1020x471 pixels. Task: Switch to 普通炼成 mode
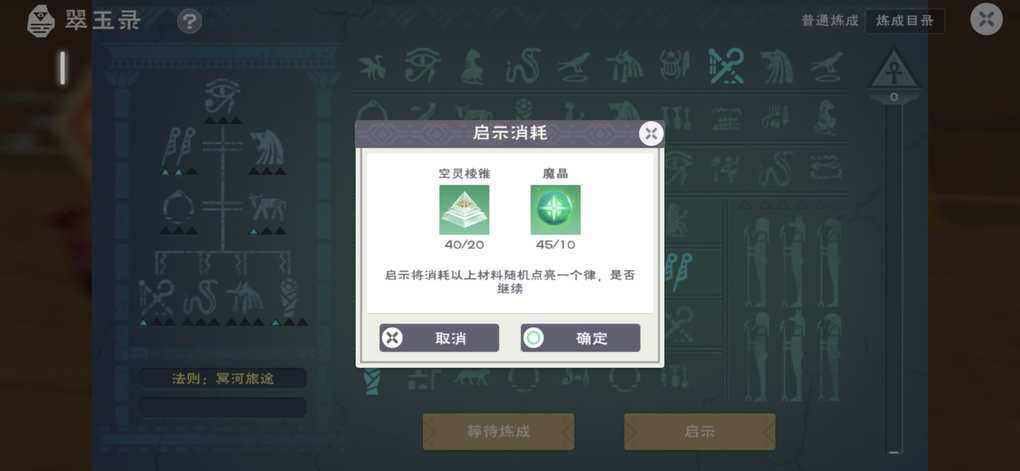830,21
